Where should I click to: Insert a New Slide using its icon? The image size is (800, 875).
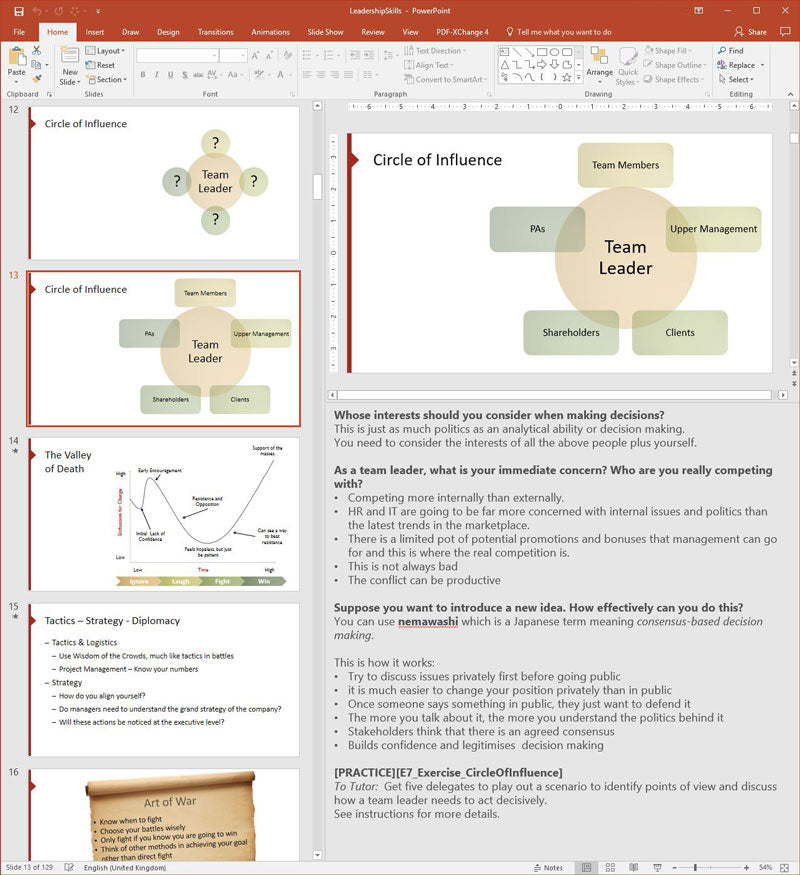(x=70, y=55)
